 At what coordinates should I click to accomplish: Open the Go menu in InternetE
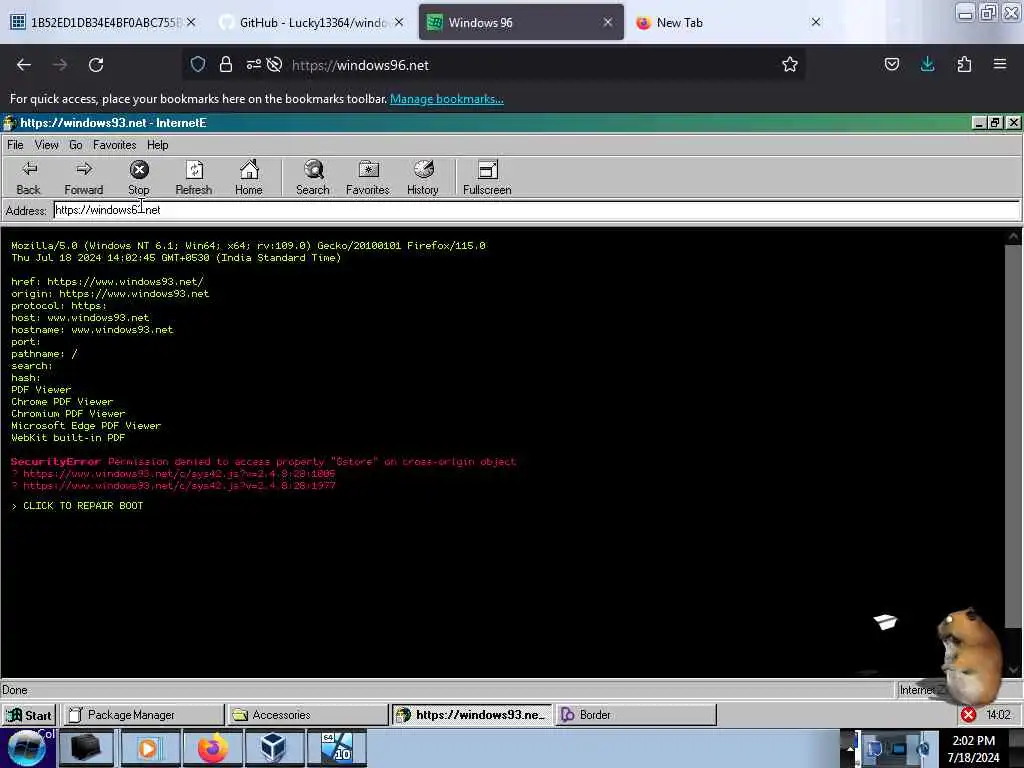point(76,145)
